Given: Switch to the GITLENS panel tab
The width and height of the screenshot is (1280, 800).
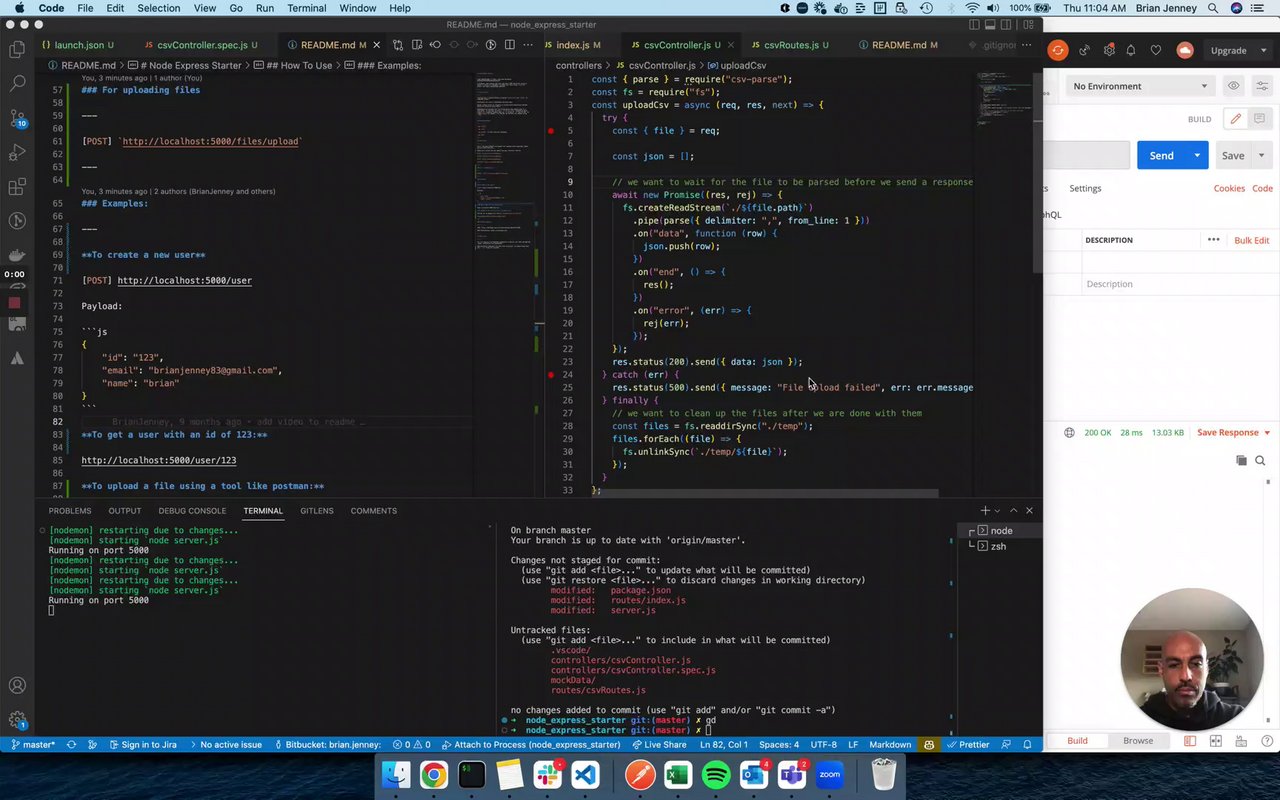Looking at the screenshot, I should (x=317, y=511).
